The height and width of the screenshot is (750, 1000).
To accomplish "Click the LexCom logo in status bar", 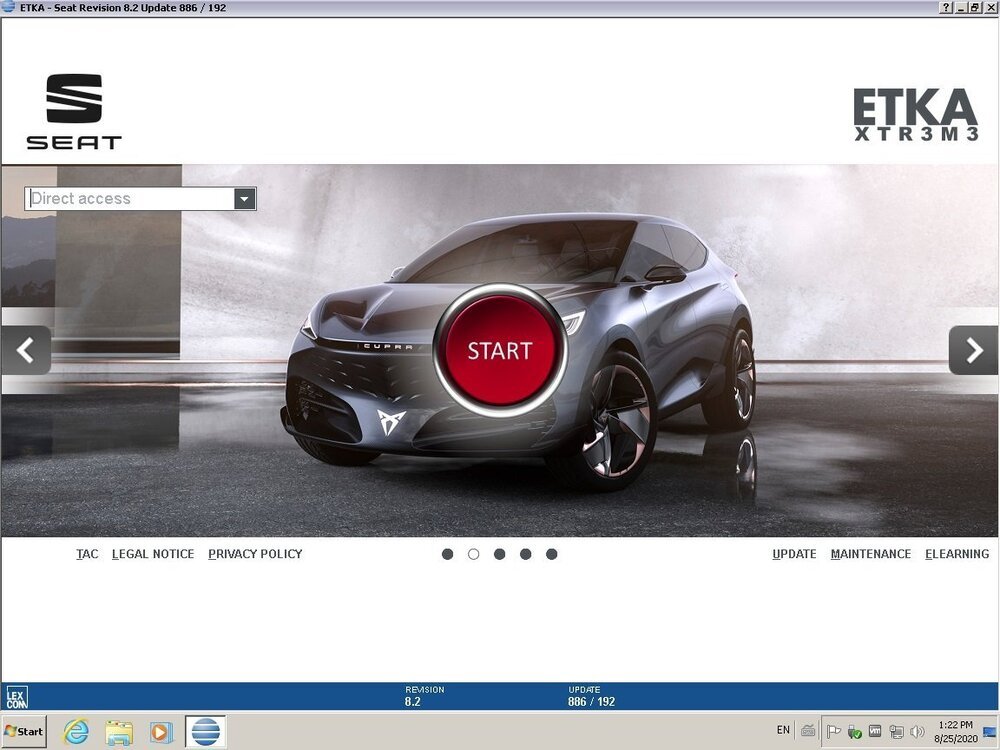I will click(17, 697).
